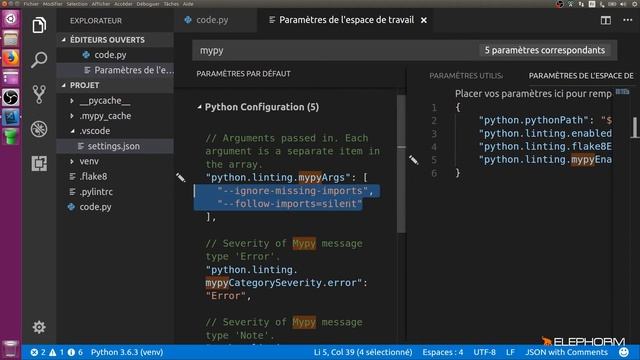Select the Paramètres de l'espace de travail tab

tap(346, 20)
